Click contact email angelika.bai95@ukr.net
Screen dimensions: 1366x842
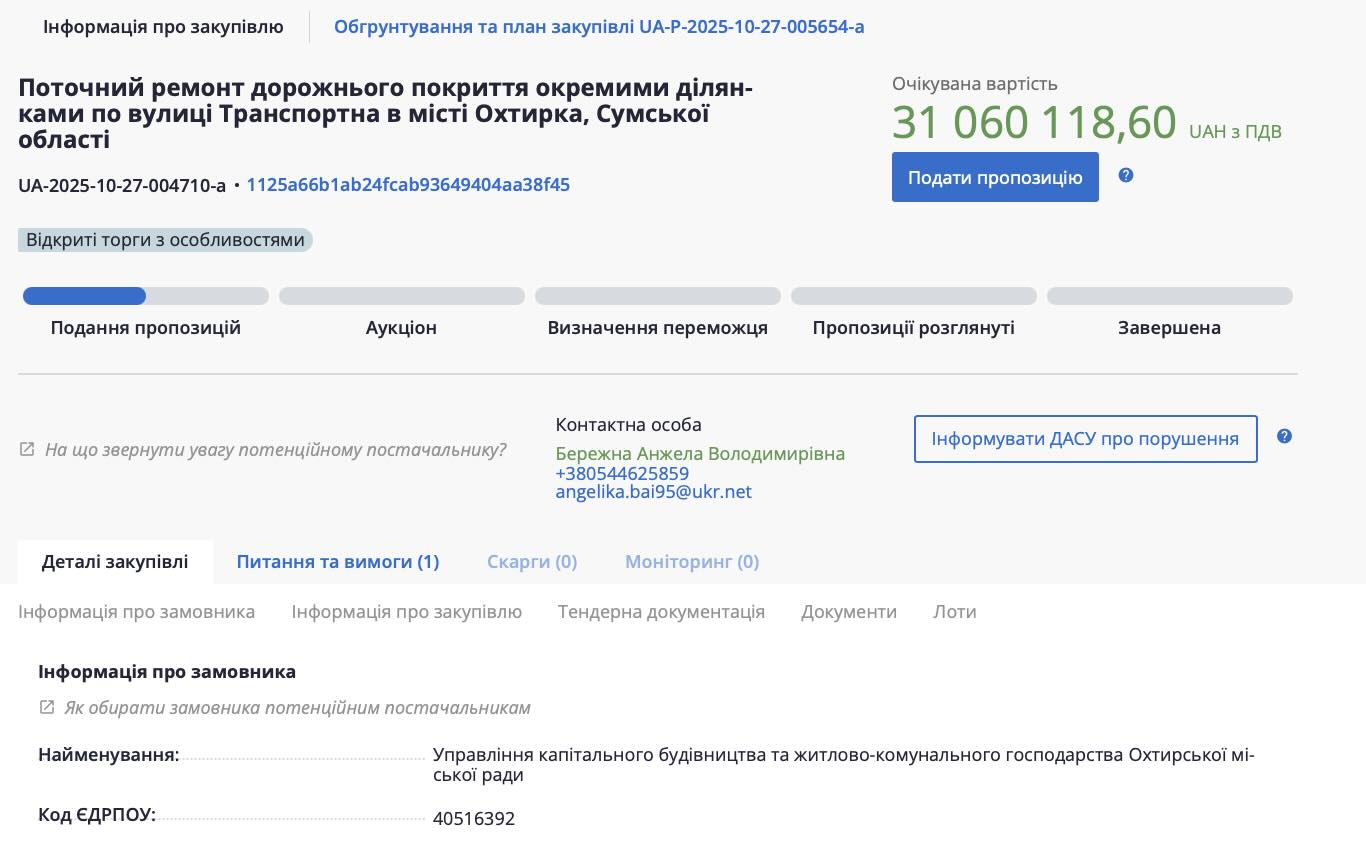click(x=653, y=492)
